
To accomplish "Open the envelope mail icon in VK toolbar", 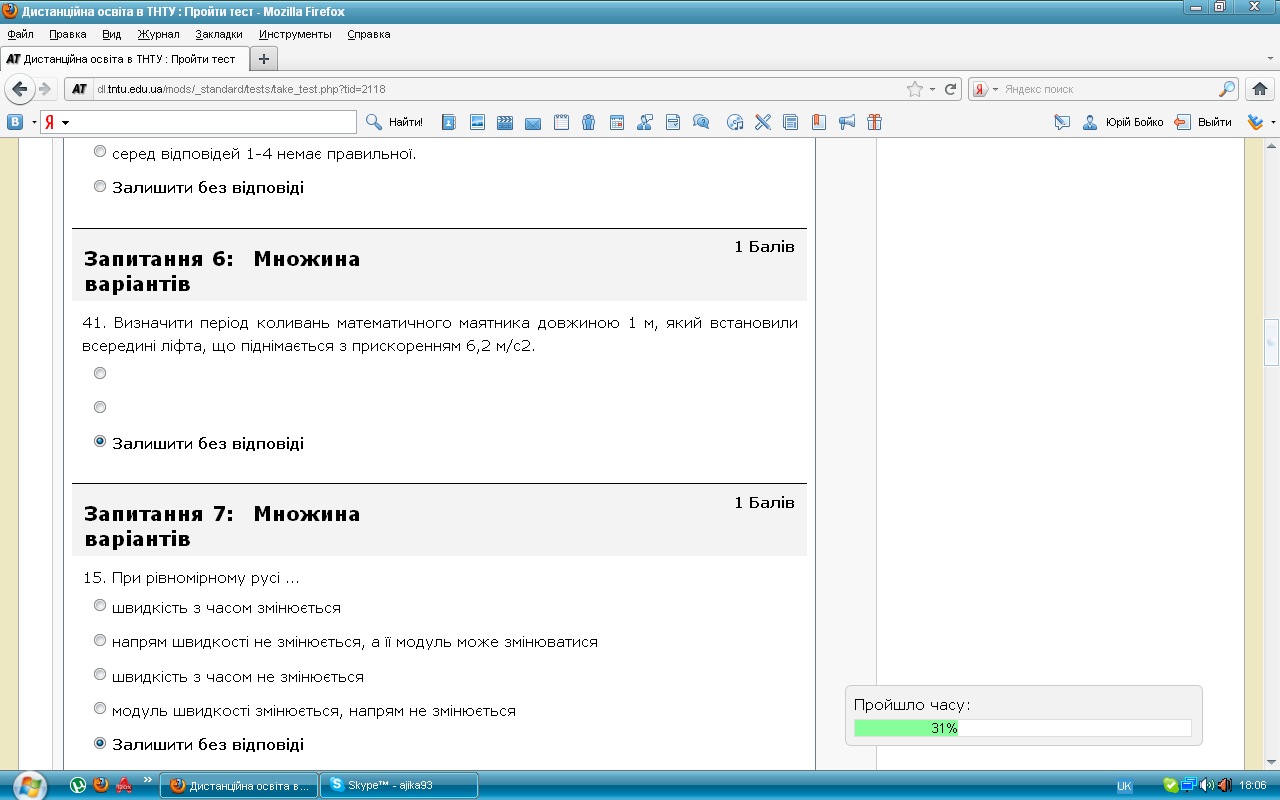I will pos(533,123).
